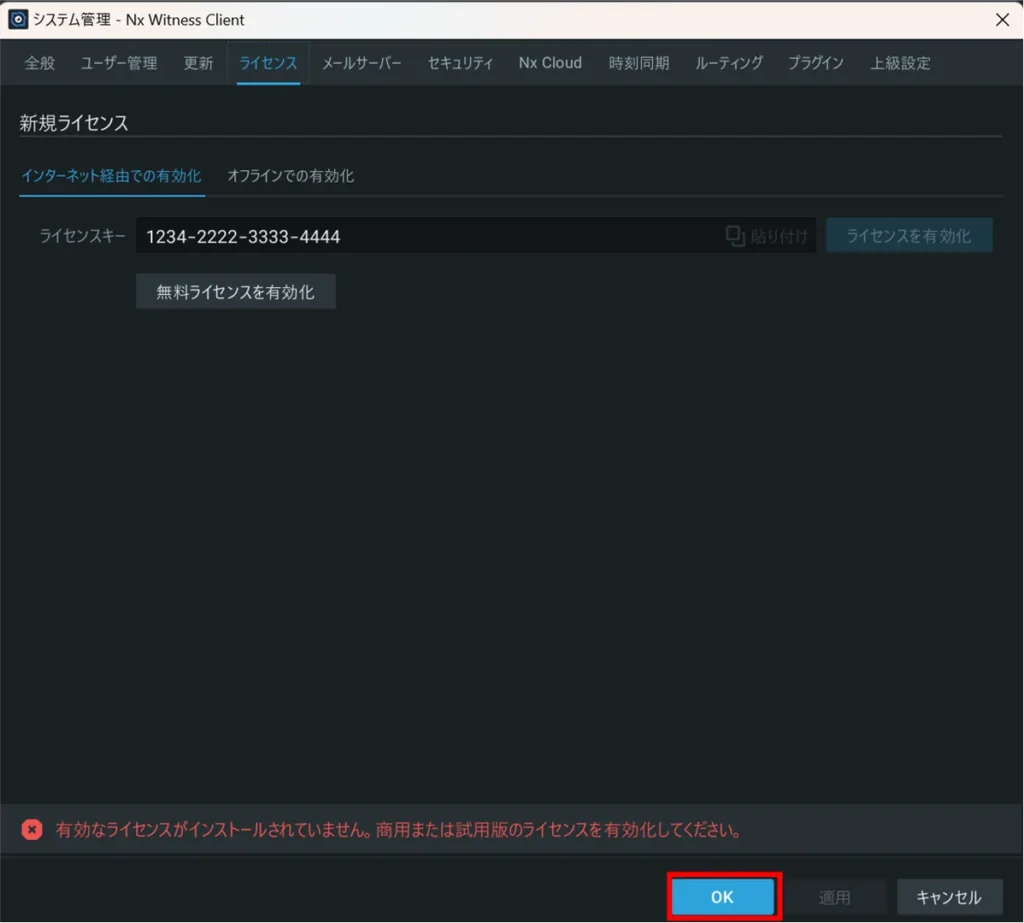Go to the メールサーバー tab
This screenshot has width=1024, height=923.
click(362, 63)
